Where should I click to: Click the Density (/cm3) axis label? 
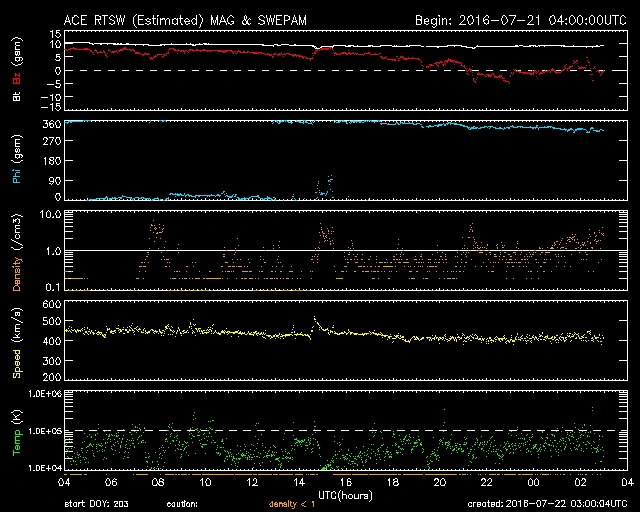pyautogui.click(x=15, y=253)
